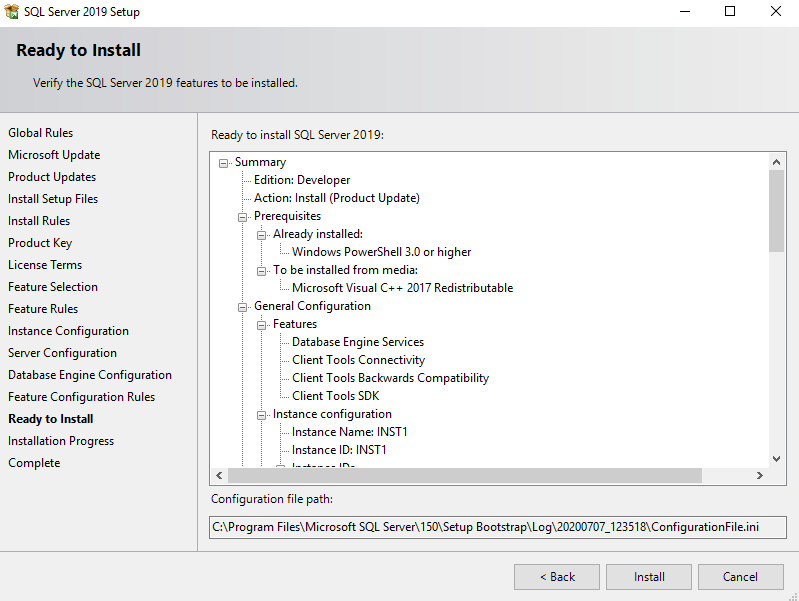Viewport: 799px width, 601px height.
Task: Click the configuration file path field
Action: coord(497,527)
